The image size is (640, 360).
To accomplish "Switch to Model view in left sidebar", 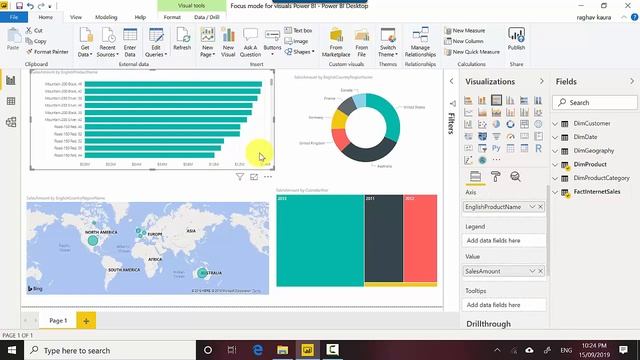I will coord(11,122).
